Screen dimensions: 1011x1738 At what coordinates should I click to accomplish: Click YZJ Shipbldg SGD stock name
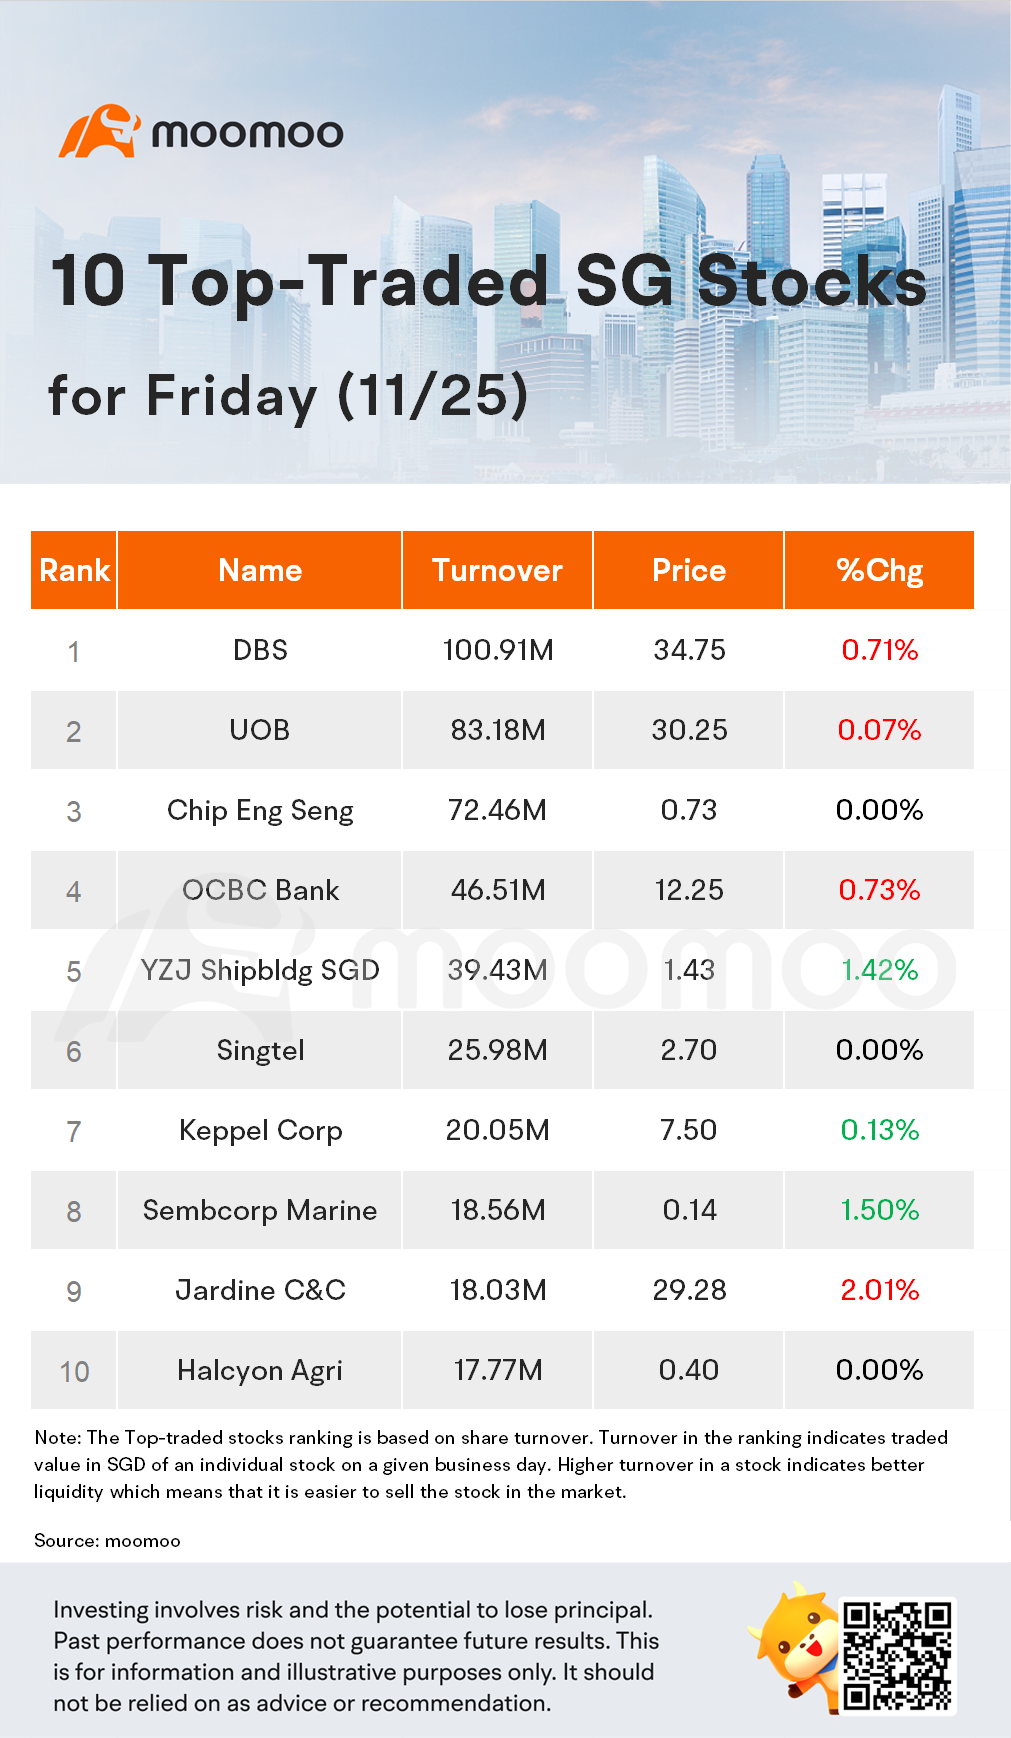click(x=260, y=970)
